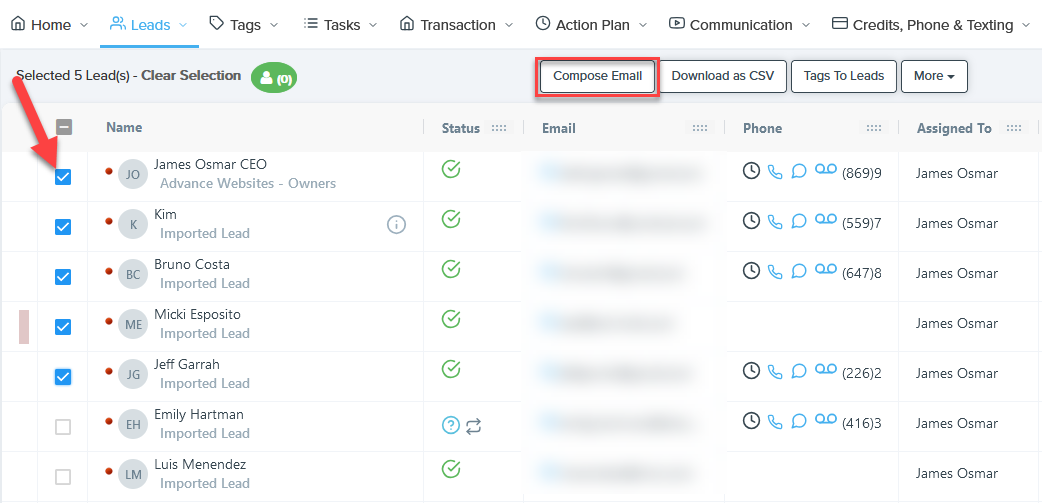Viewport: 1042px width, 503px height.
Task: Open the More dropdown button
Action: [x=933, y=76]
